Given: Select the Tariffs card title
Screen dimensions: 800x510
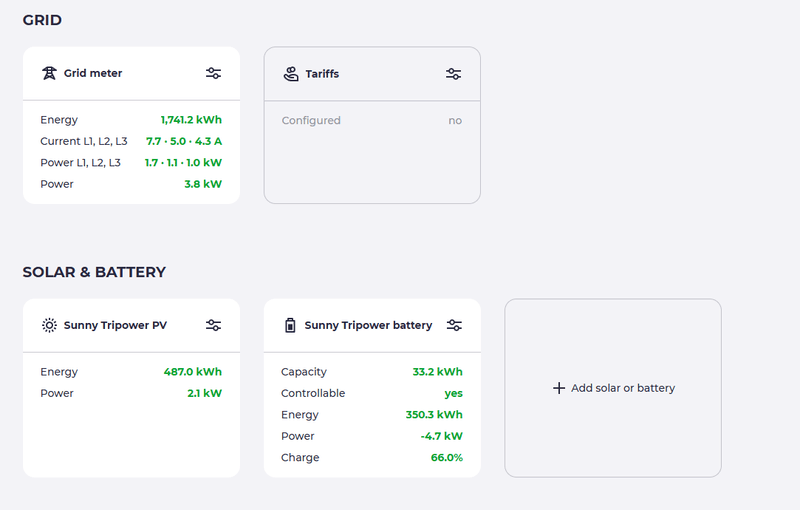Looking at the screenshot, I should point(322,73).
